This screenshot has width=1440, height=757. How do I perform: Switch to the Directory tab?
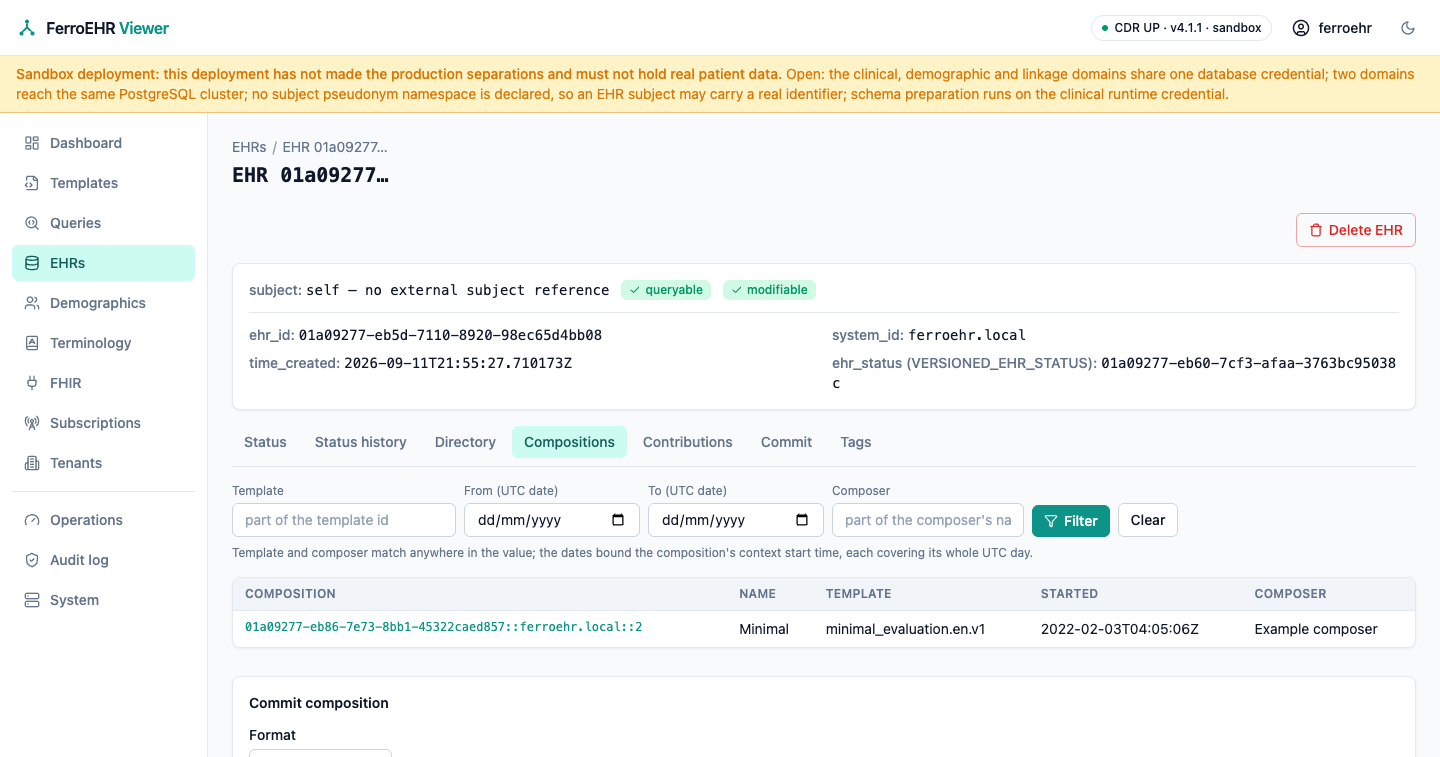click(x=465, y=442)
